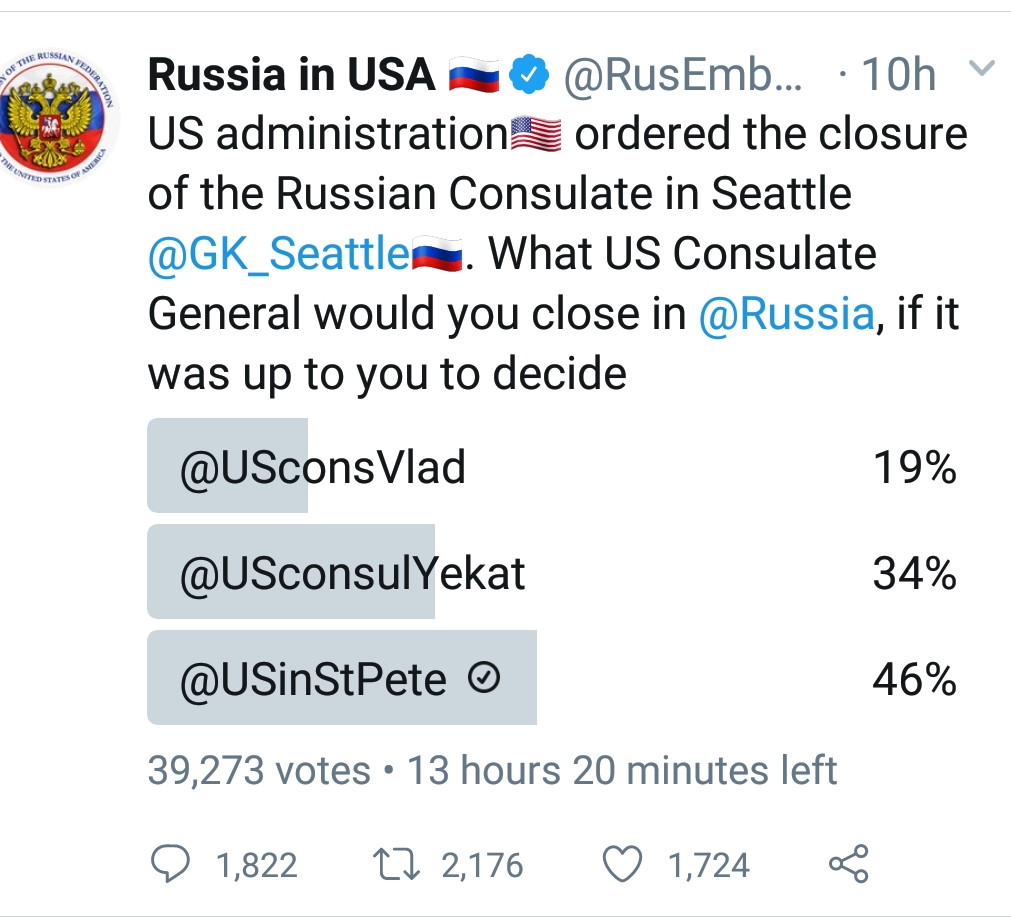Tap the share icon
Viewport: 1011px width, 918px height.
850,864
